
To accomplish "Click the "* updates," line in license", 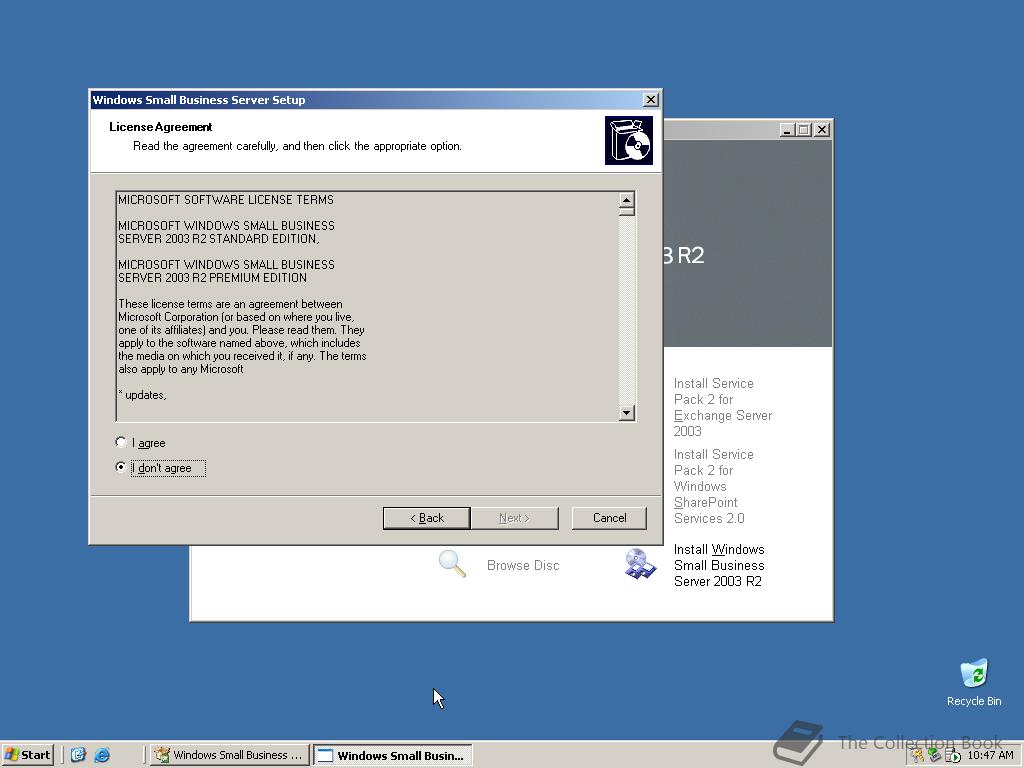I will coord(142,395).
